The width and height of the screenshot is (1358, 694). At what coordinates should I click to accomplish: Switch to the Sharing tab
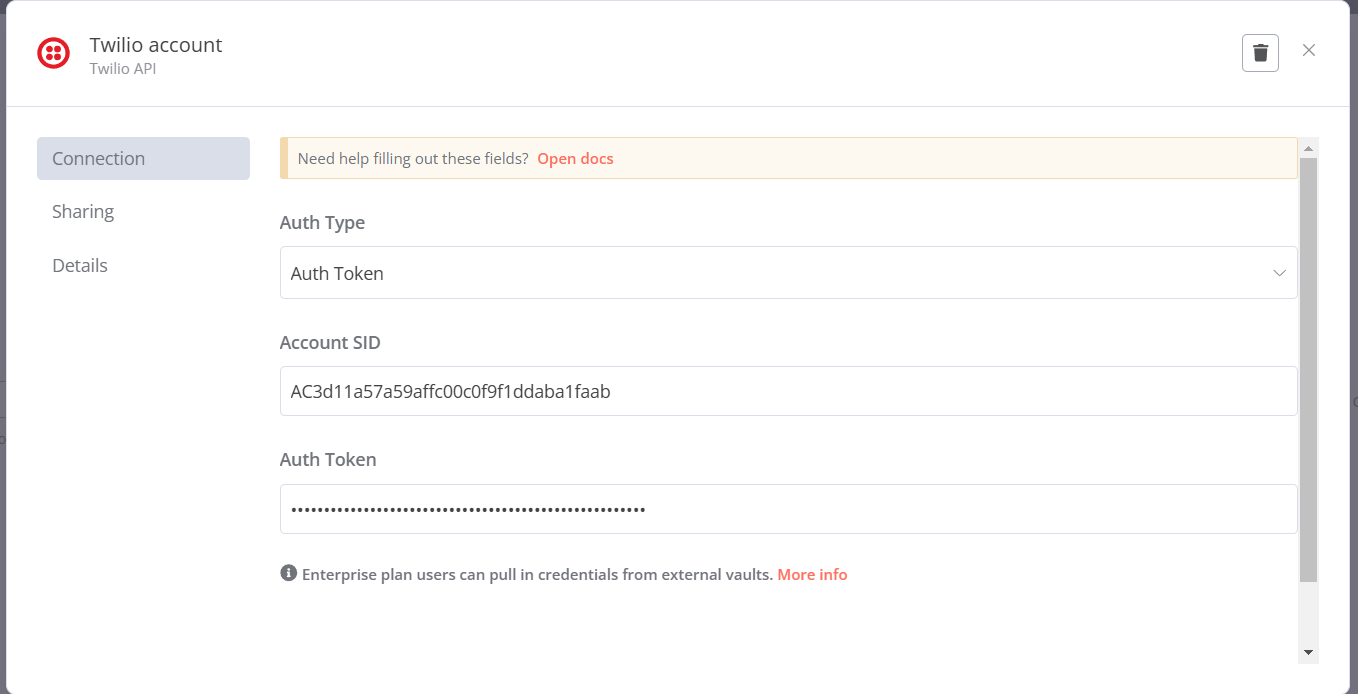coord(83,212)
